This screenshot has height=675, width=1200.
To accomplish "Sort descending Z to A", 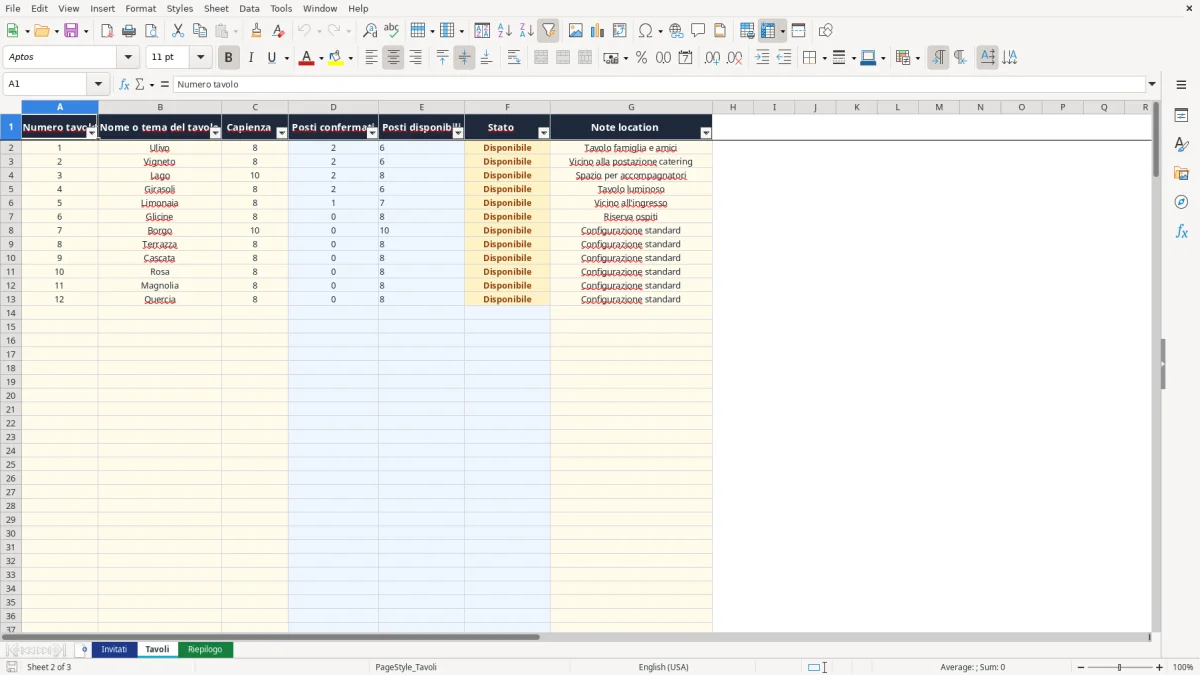I will 527,31.
